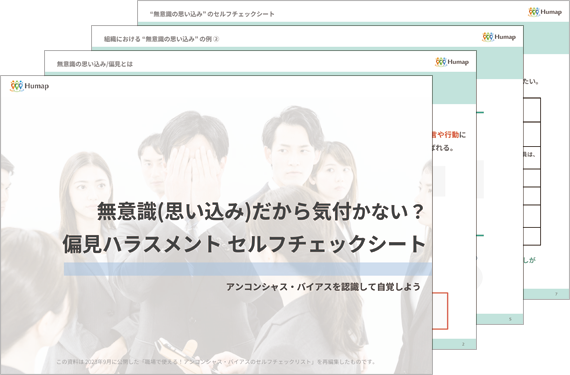Image resolution: width=570 pixels, height=375 pixels.
Task: Select the slide title 無意識の思い込み/偏見とは
Action: coord(95,64)
